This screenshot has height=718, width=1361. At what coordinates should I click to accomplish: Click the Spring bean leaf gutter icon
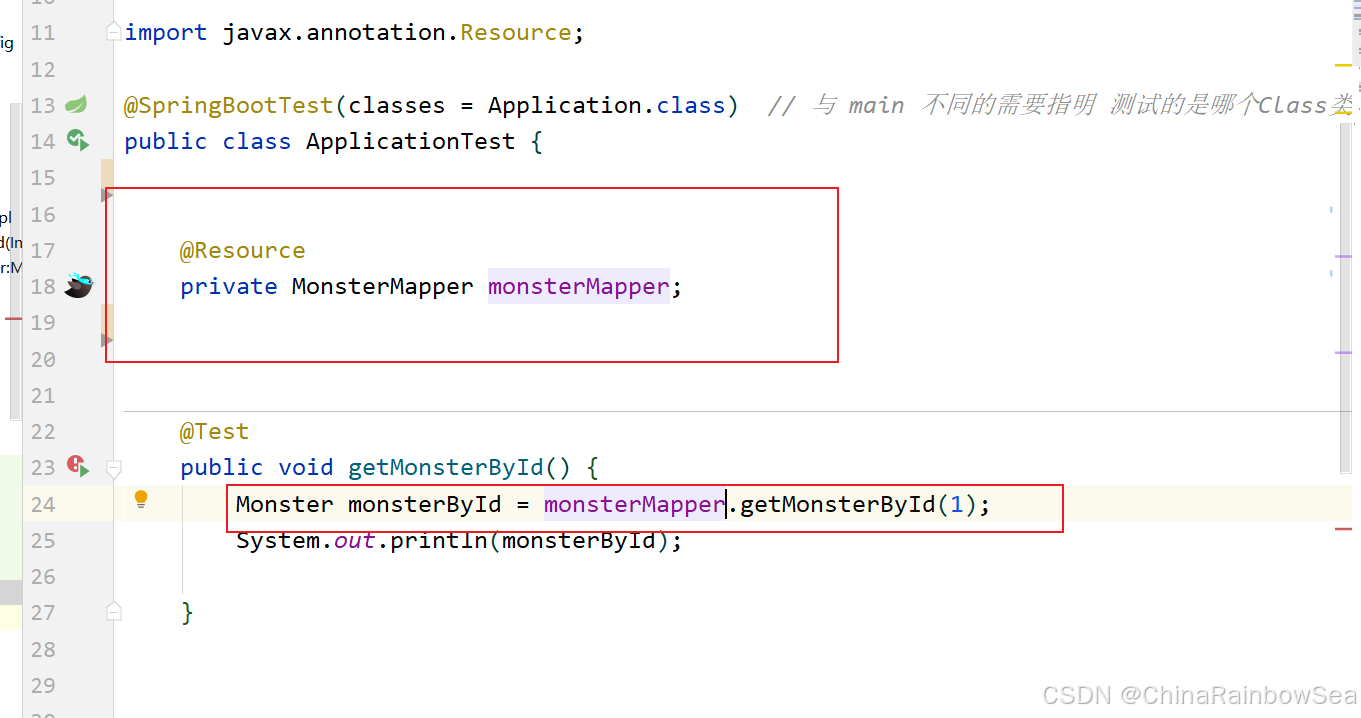click(76, 104)
